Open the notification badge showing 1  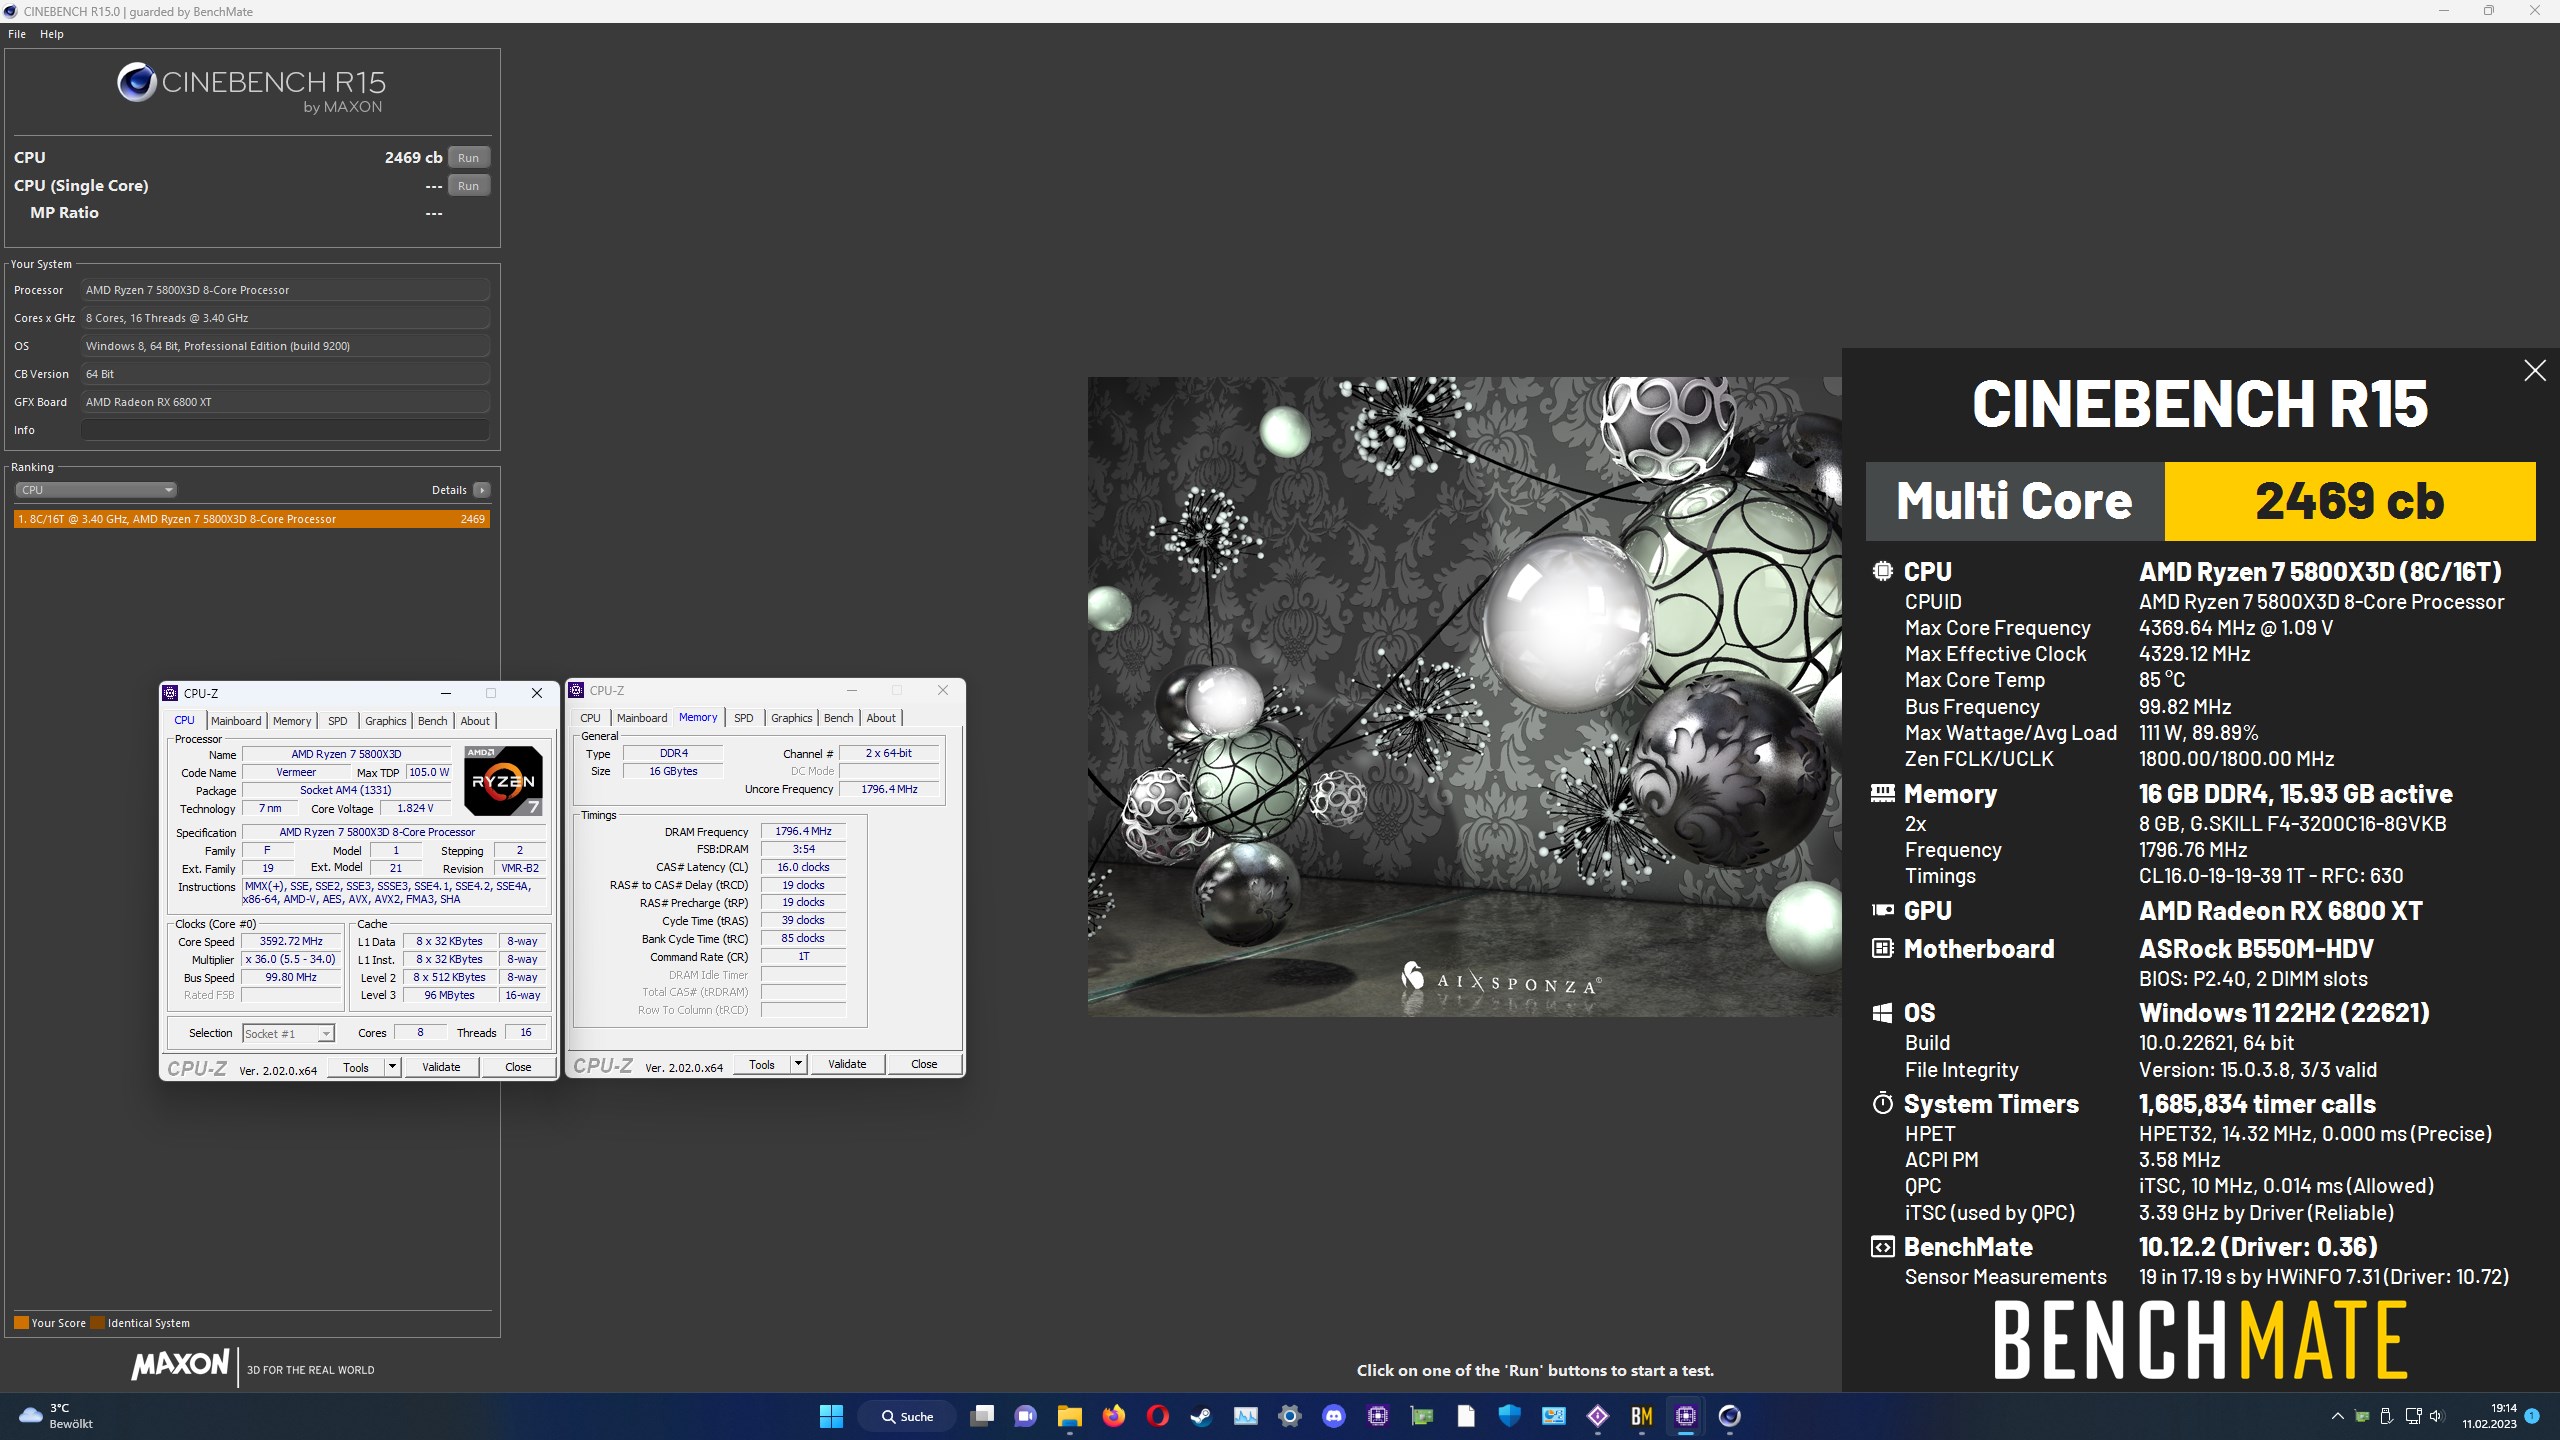coord(2532,1416)
